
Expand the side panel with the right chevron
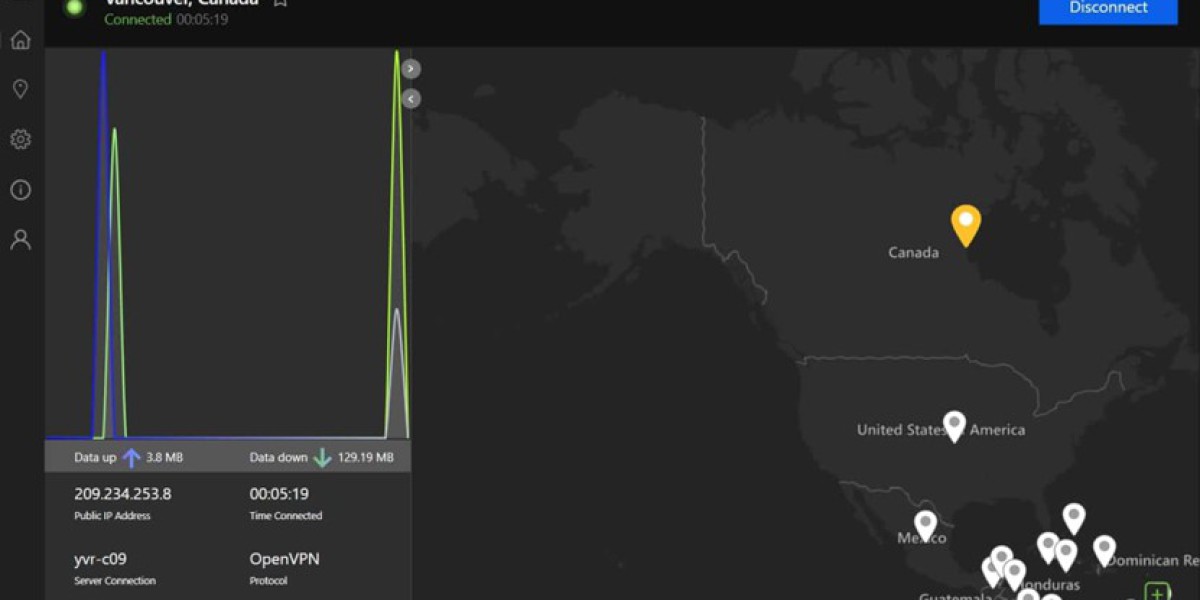coord(409,68)
